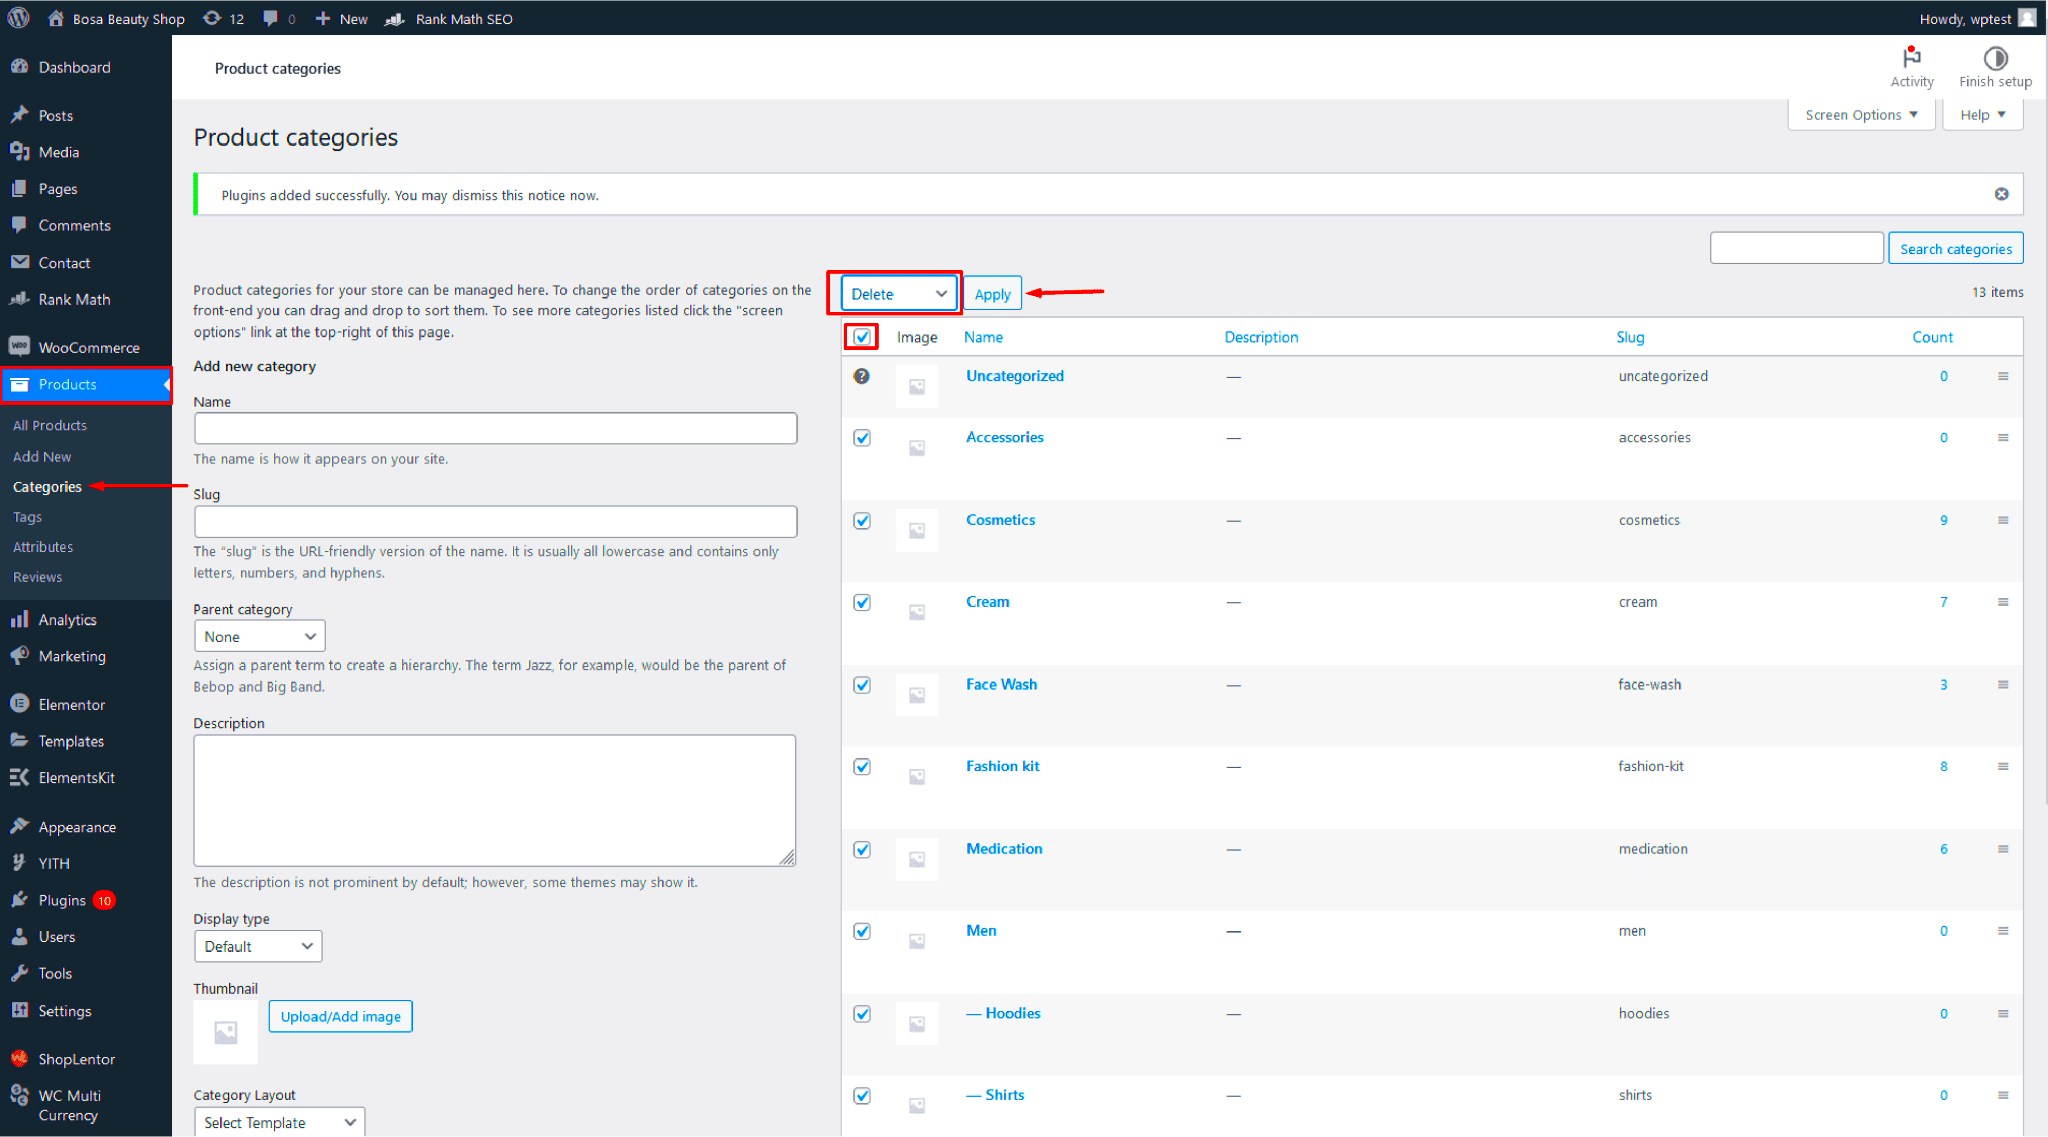Click the drag handle icon for Cosmetics row

2003,520
